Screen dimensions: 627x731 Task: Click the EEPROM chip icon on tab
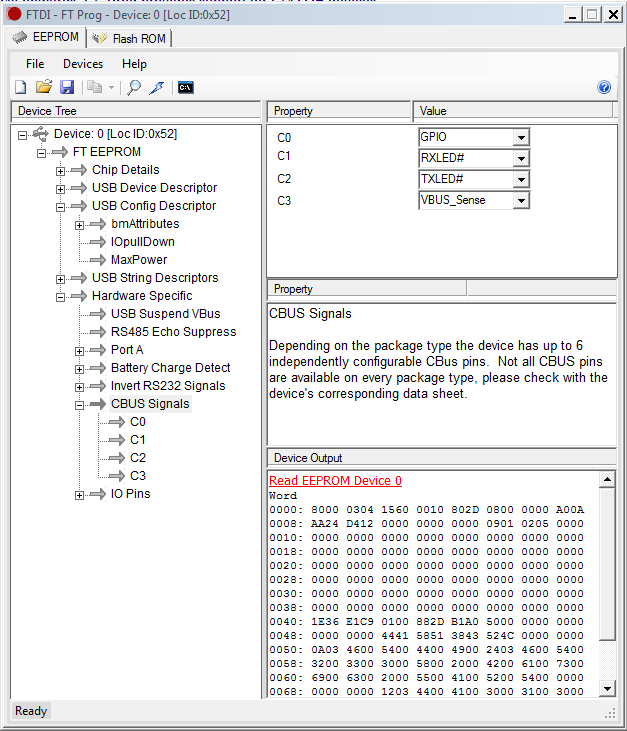pos(20,37)
